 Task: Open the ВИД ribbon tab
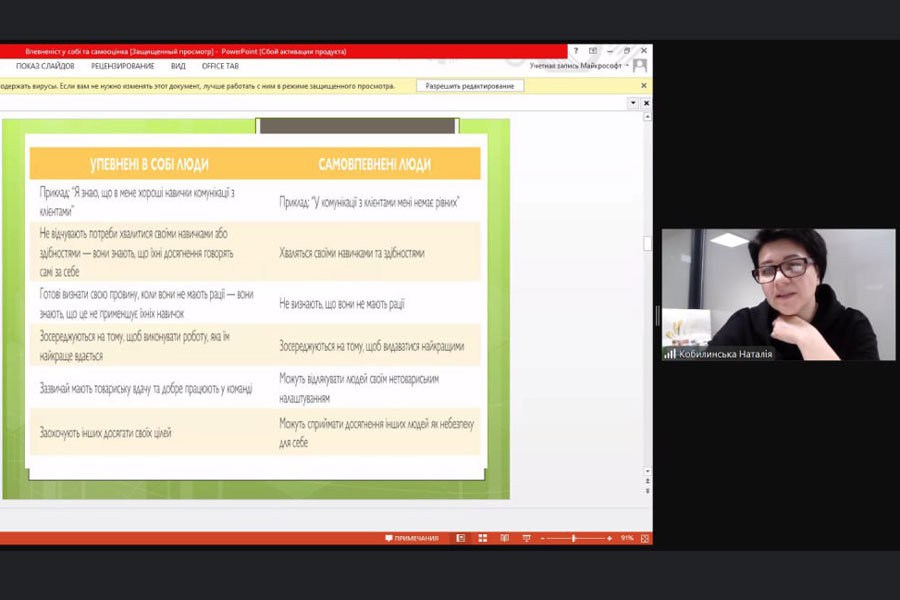coord(178,66)
